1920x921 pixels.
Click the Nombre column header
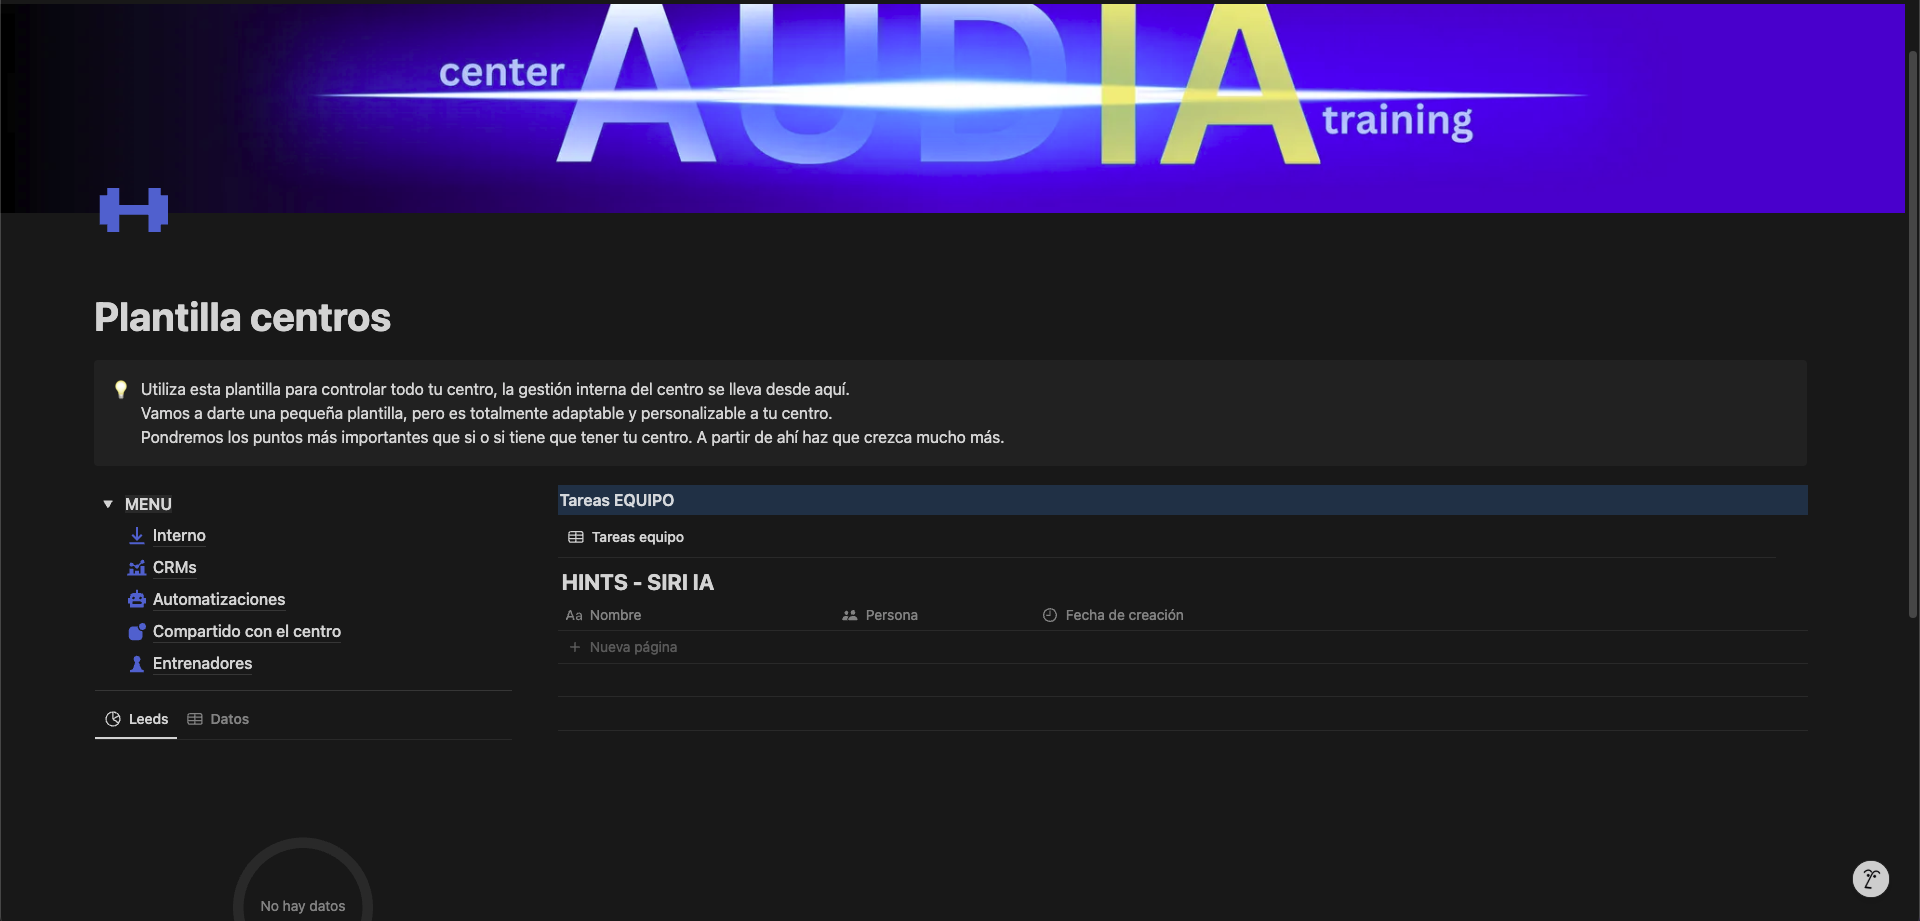pos(615,615)
